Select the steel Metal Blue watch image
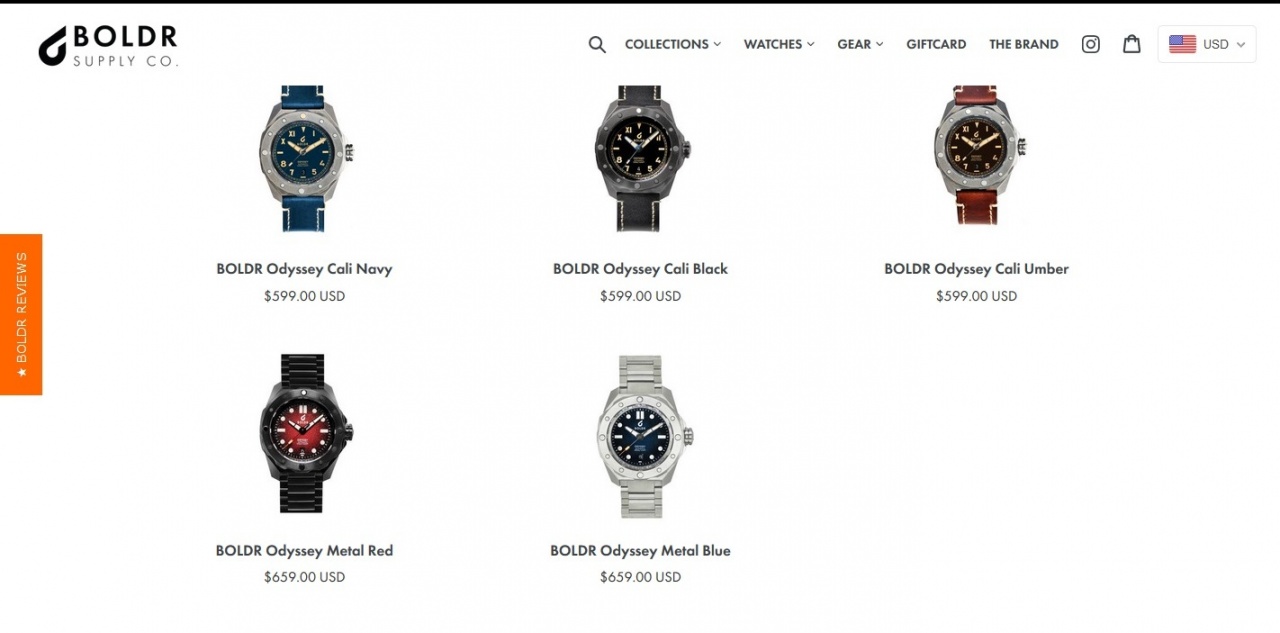Viewport: 1280px width, 633px height. (641, 436)
